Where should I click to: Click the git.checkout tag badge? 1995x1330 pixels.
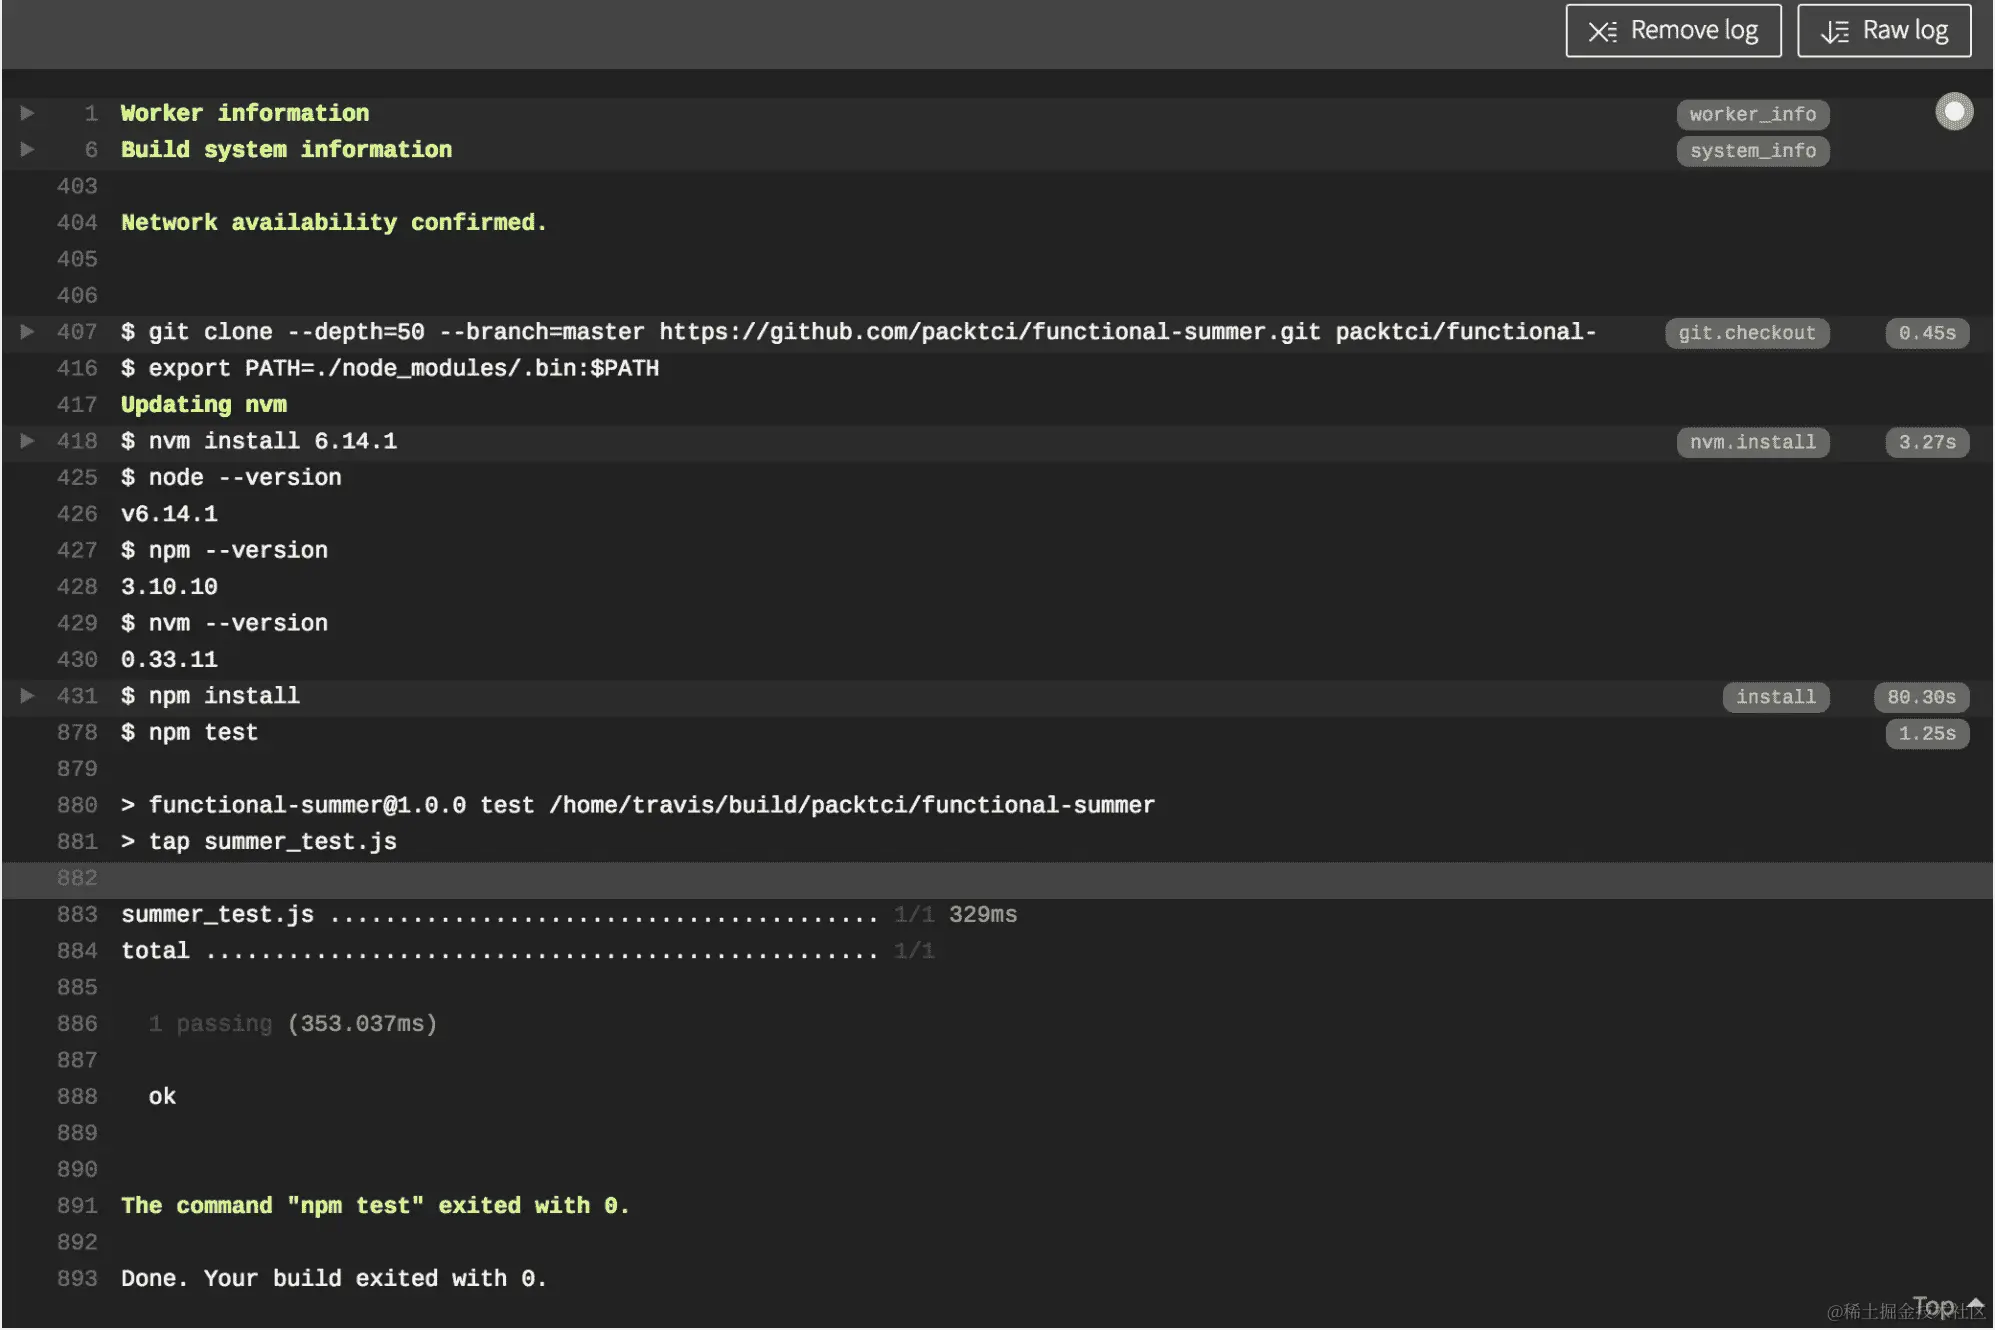[1746, 333]
